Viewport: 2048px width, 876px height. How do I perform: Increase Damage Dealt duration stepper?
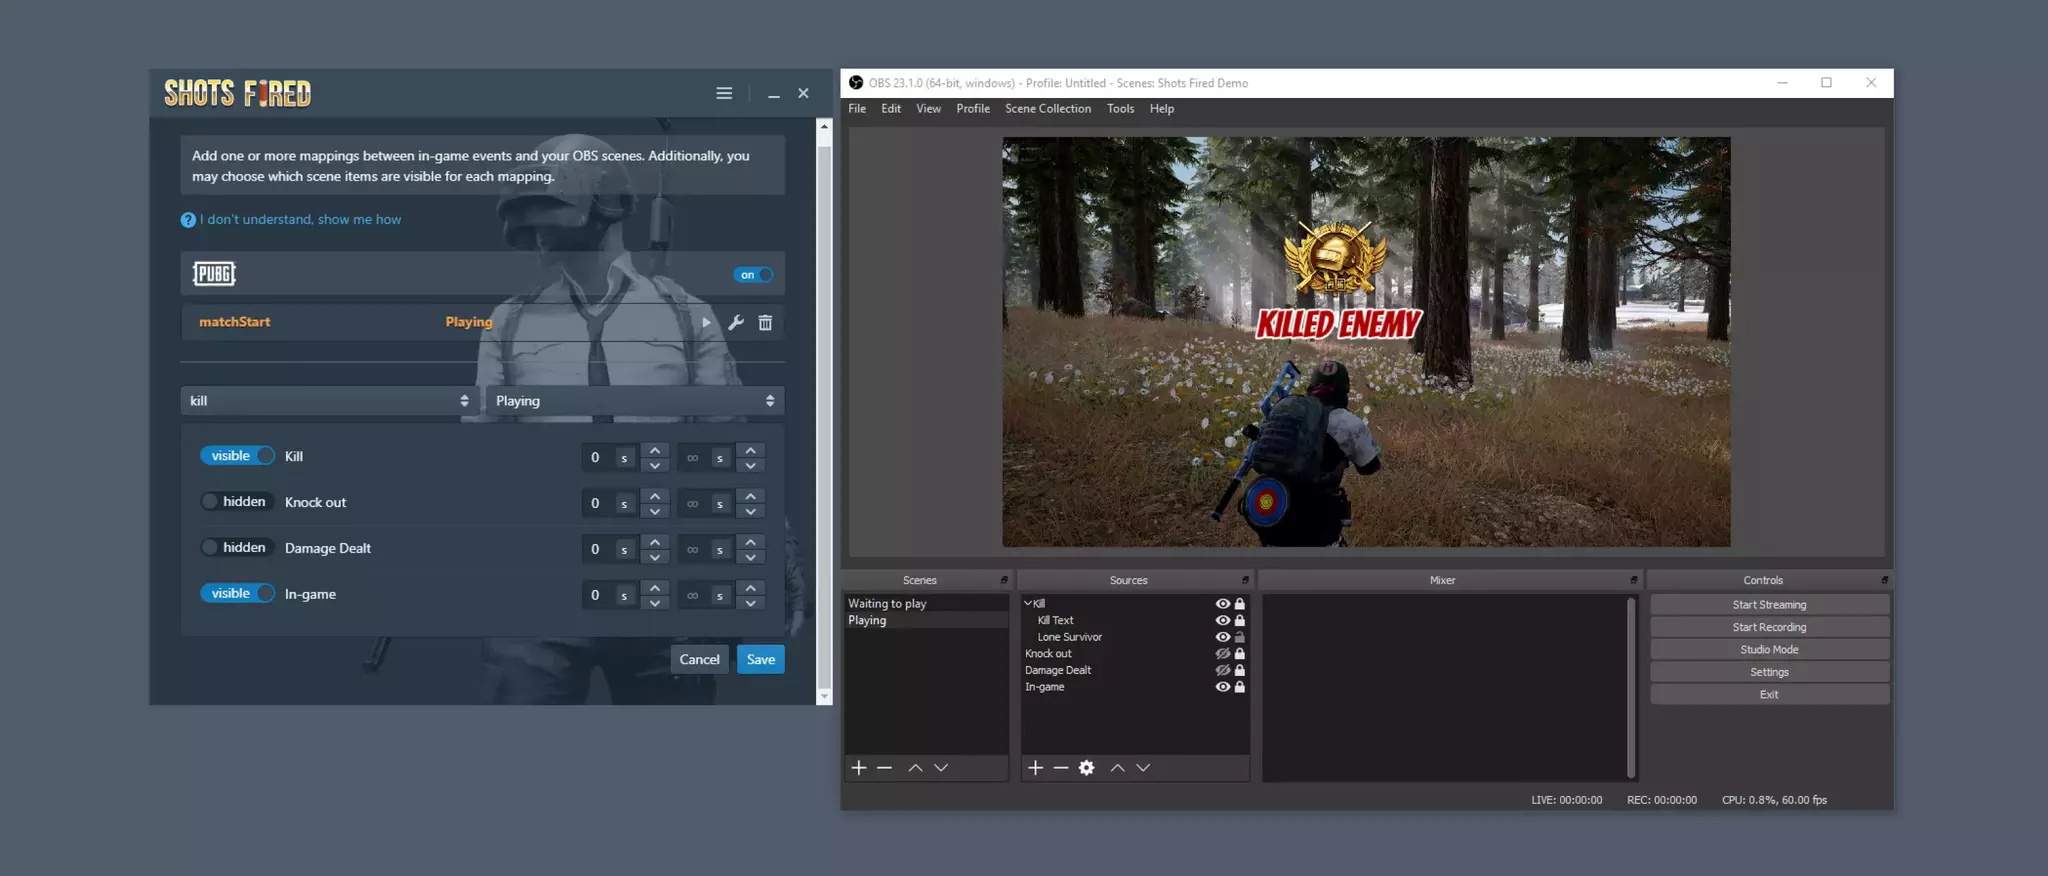coord(750,542)
